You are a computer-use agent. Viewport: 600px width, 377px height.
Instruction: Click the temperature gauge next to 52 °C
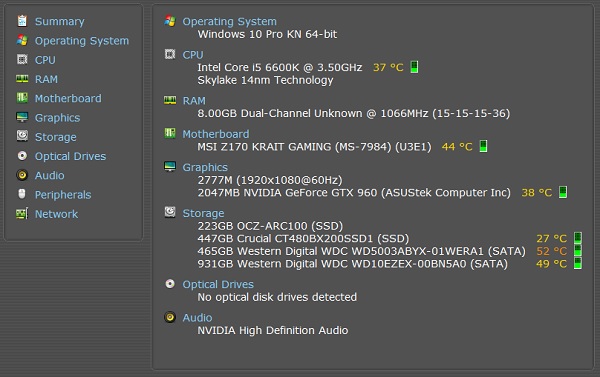(x=578, y=251)
